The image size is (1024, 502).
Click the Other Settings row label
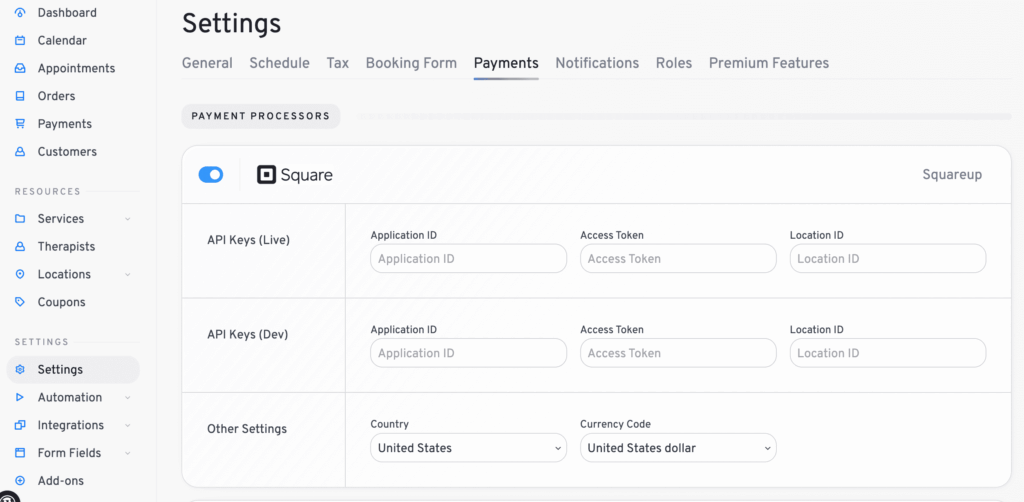click(247, 429)
